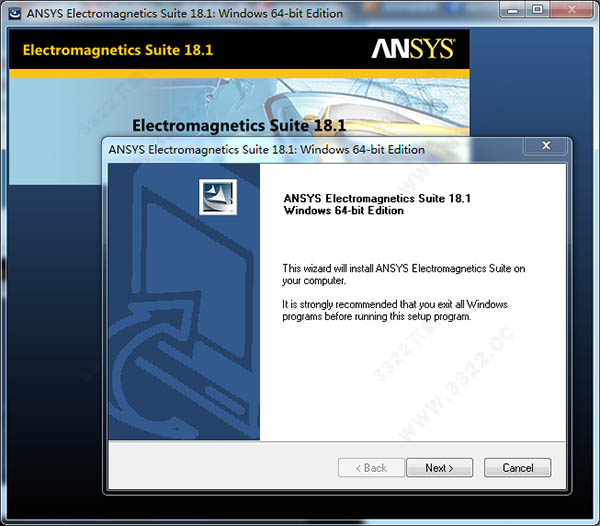Click the wizard dialog title bar text

coord(266,150)
